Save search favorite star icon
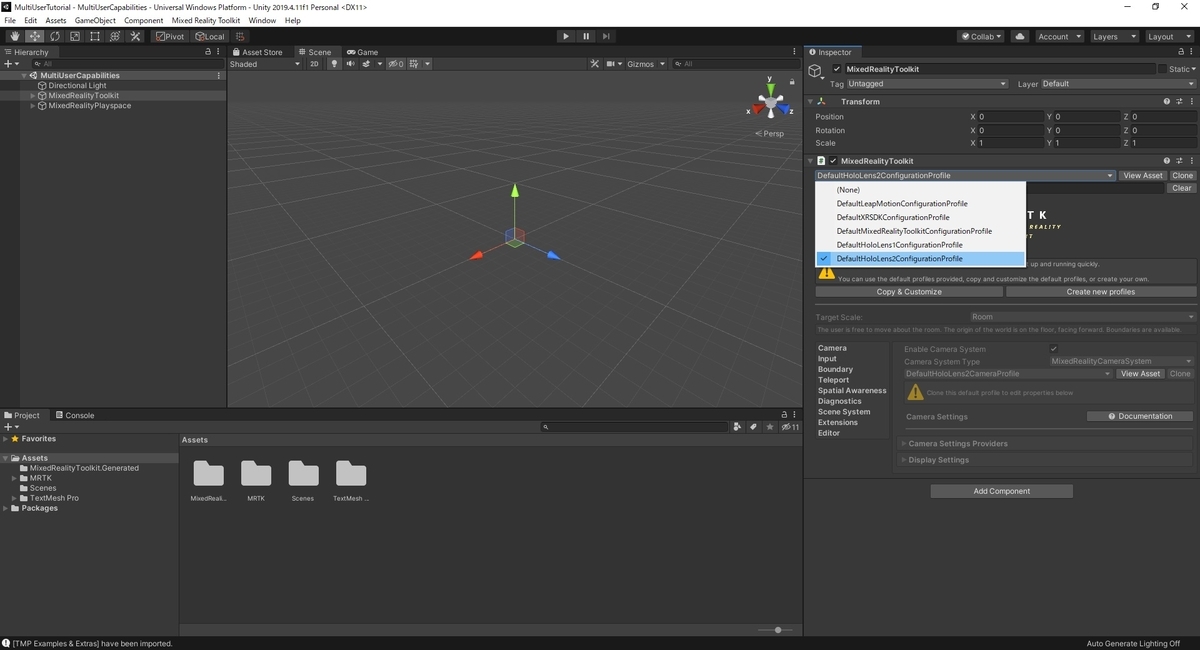1200x650 pixels. tap(771, 427)
